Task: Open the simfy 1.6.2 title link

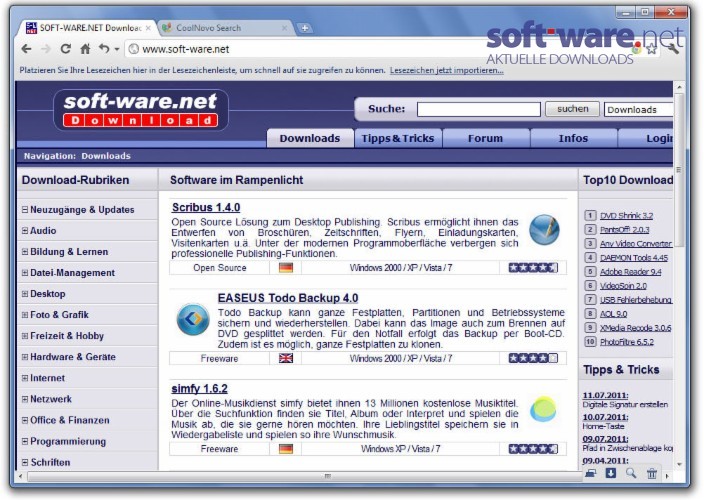Action: (x=199, y=389)
